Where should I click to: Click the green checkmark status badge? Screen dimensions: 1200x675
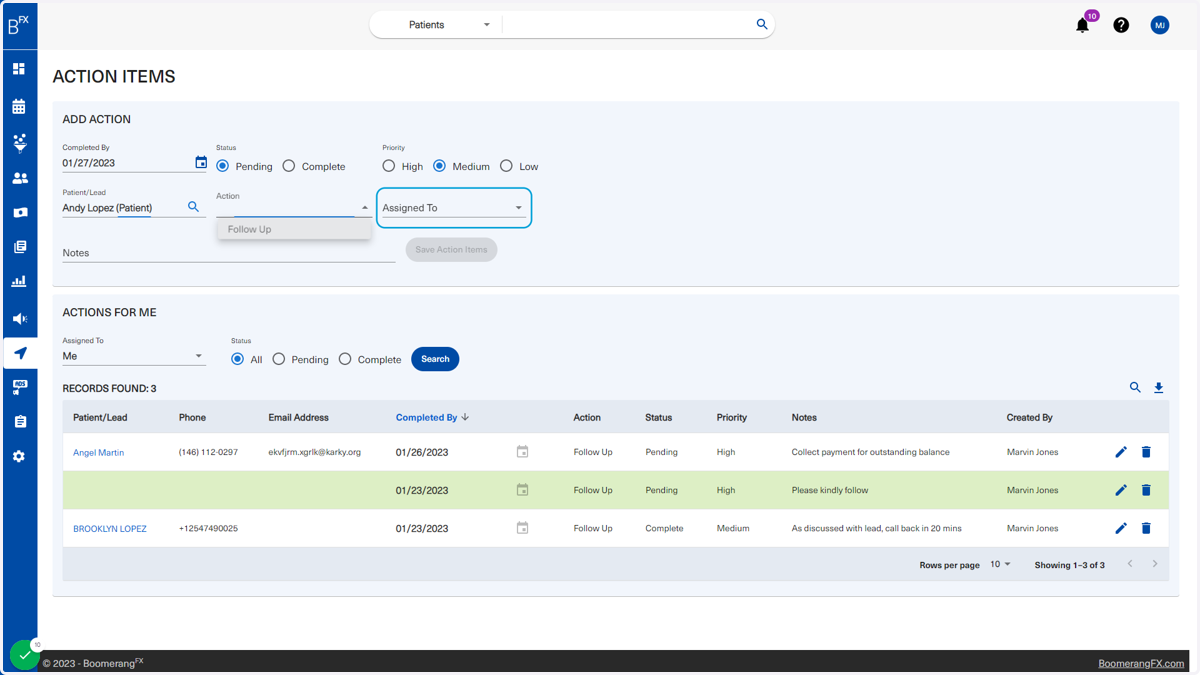(24, 655)
